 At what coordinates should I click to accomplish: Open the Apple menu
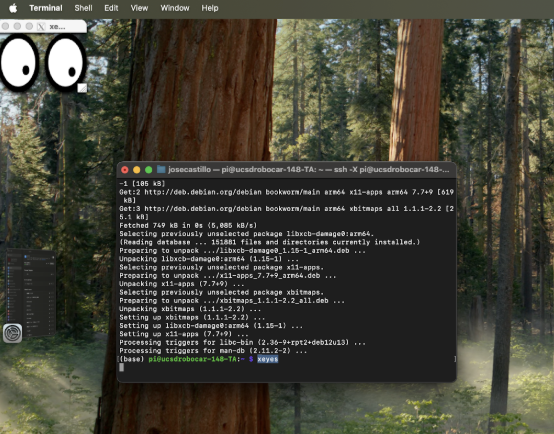click(x=13, y=8)
